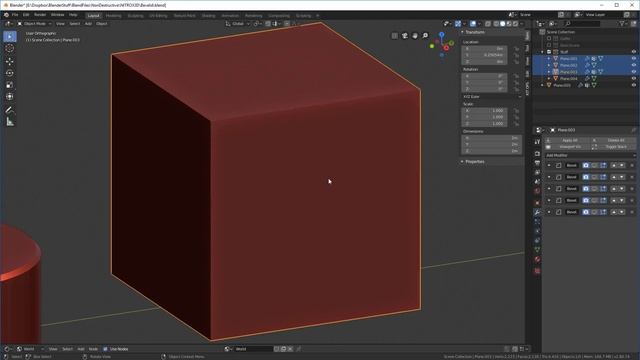Screen dimensions: 640x360
Task: Select the Annotate tool
Action: tap(10, 110)
